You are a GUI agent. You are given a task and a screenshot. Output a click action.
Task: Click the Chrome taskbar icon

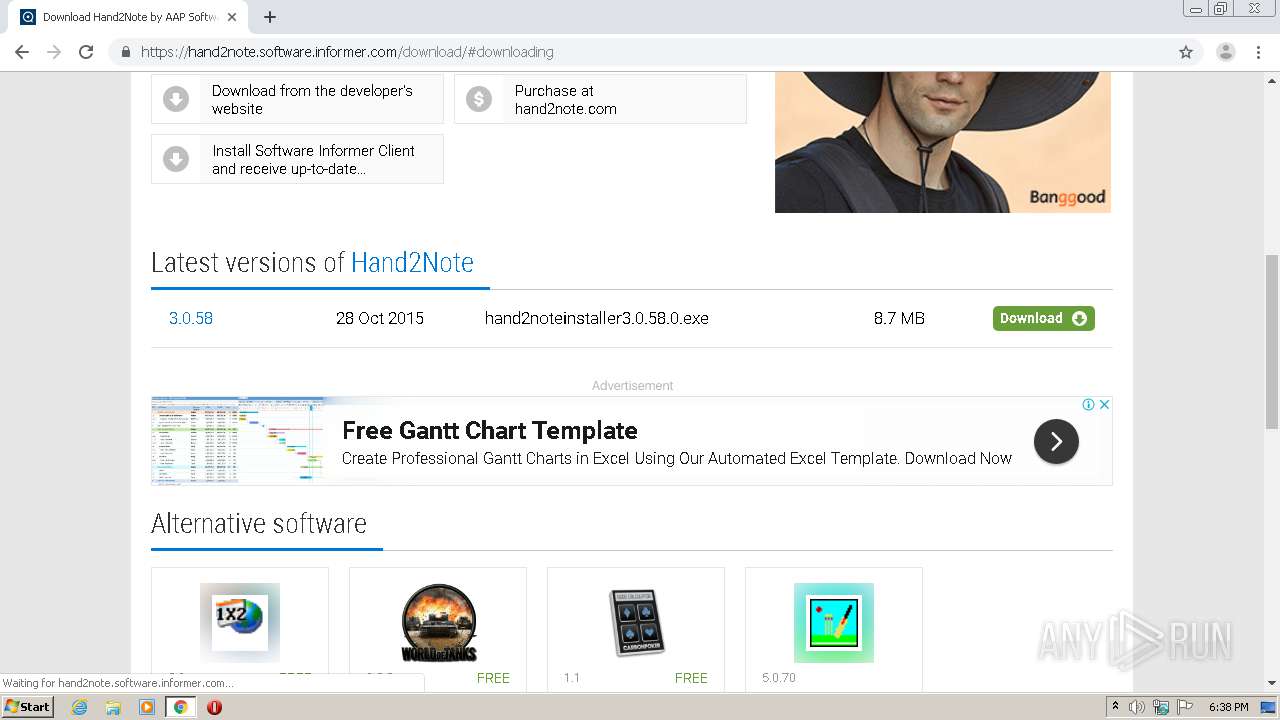pyautogui.click(x=180, y=707)
